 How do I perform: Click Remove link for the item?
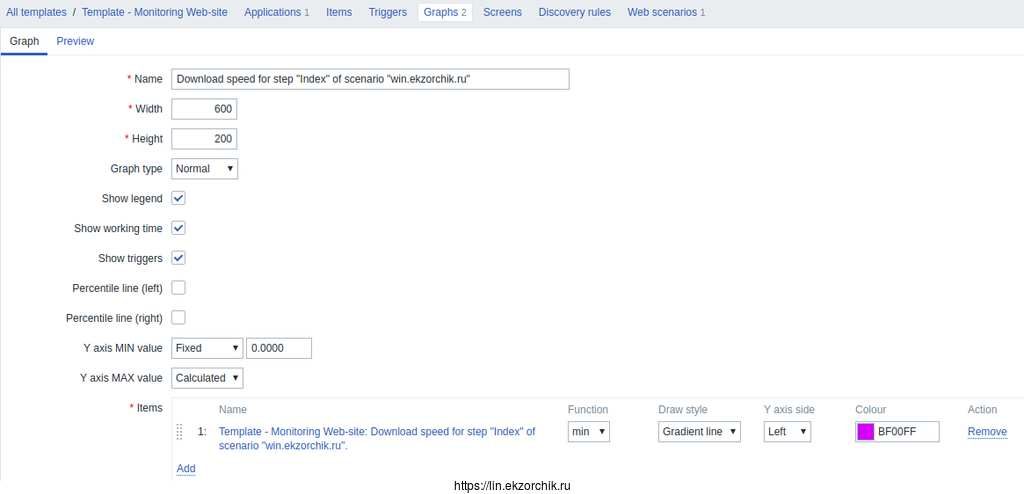tap(987, 432)
